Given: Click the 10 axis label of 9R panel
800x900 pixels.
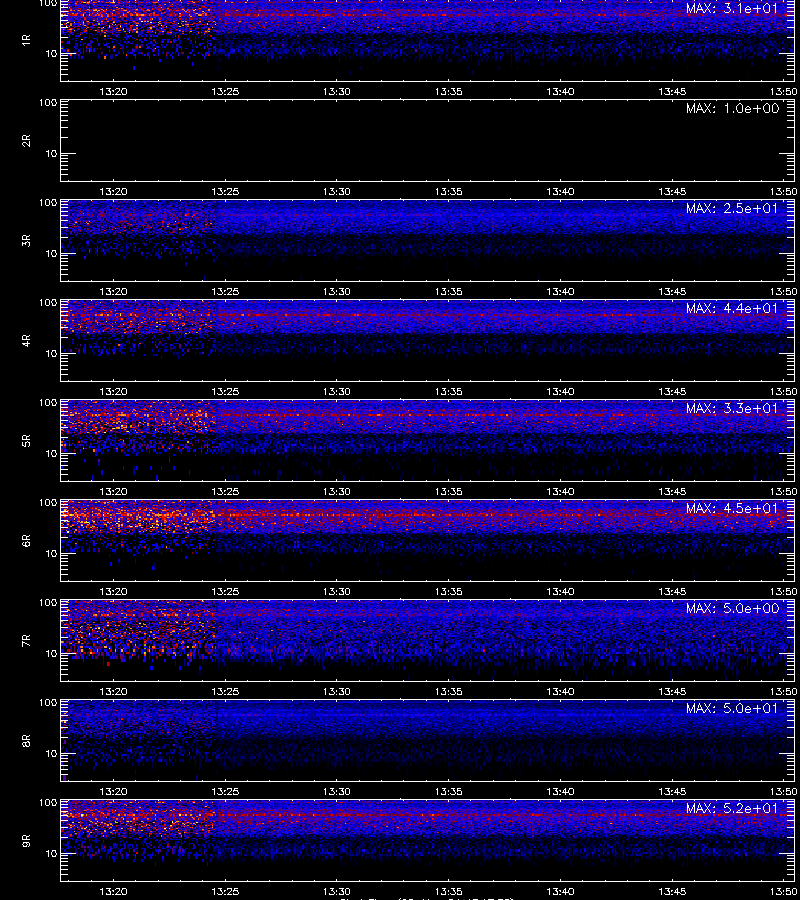Looking at the screenshot, I should coord(51,854).
